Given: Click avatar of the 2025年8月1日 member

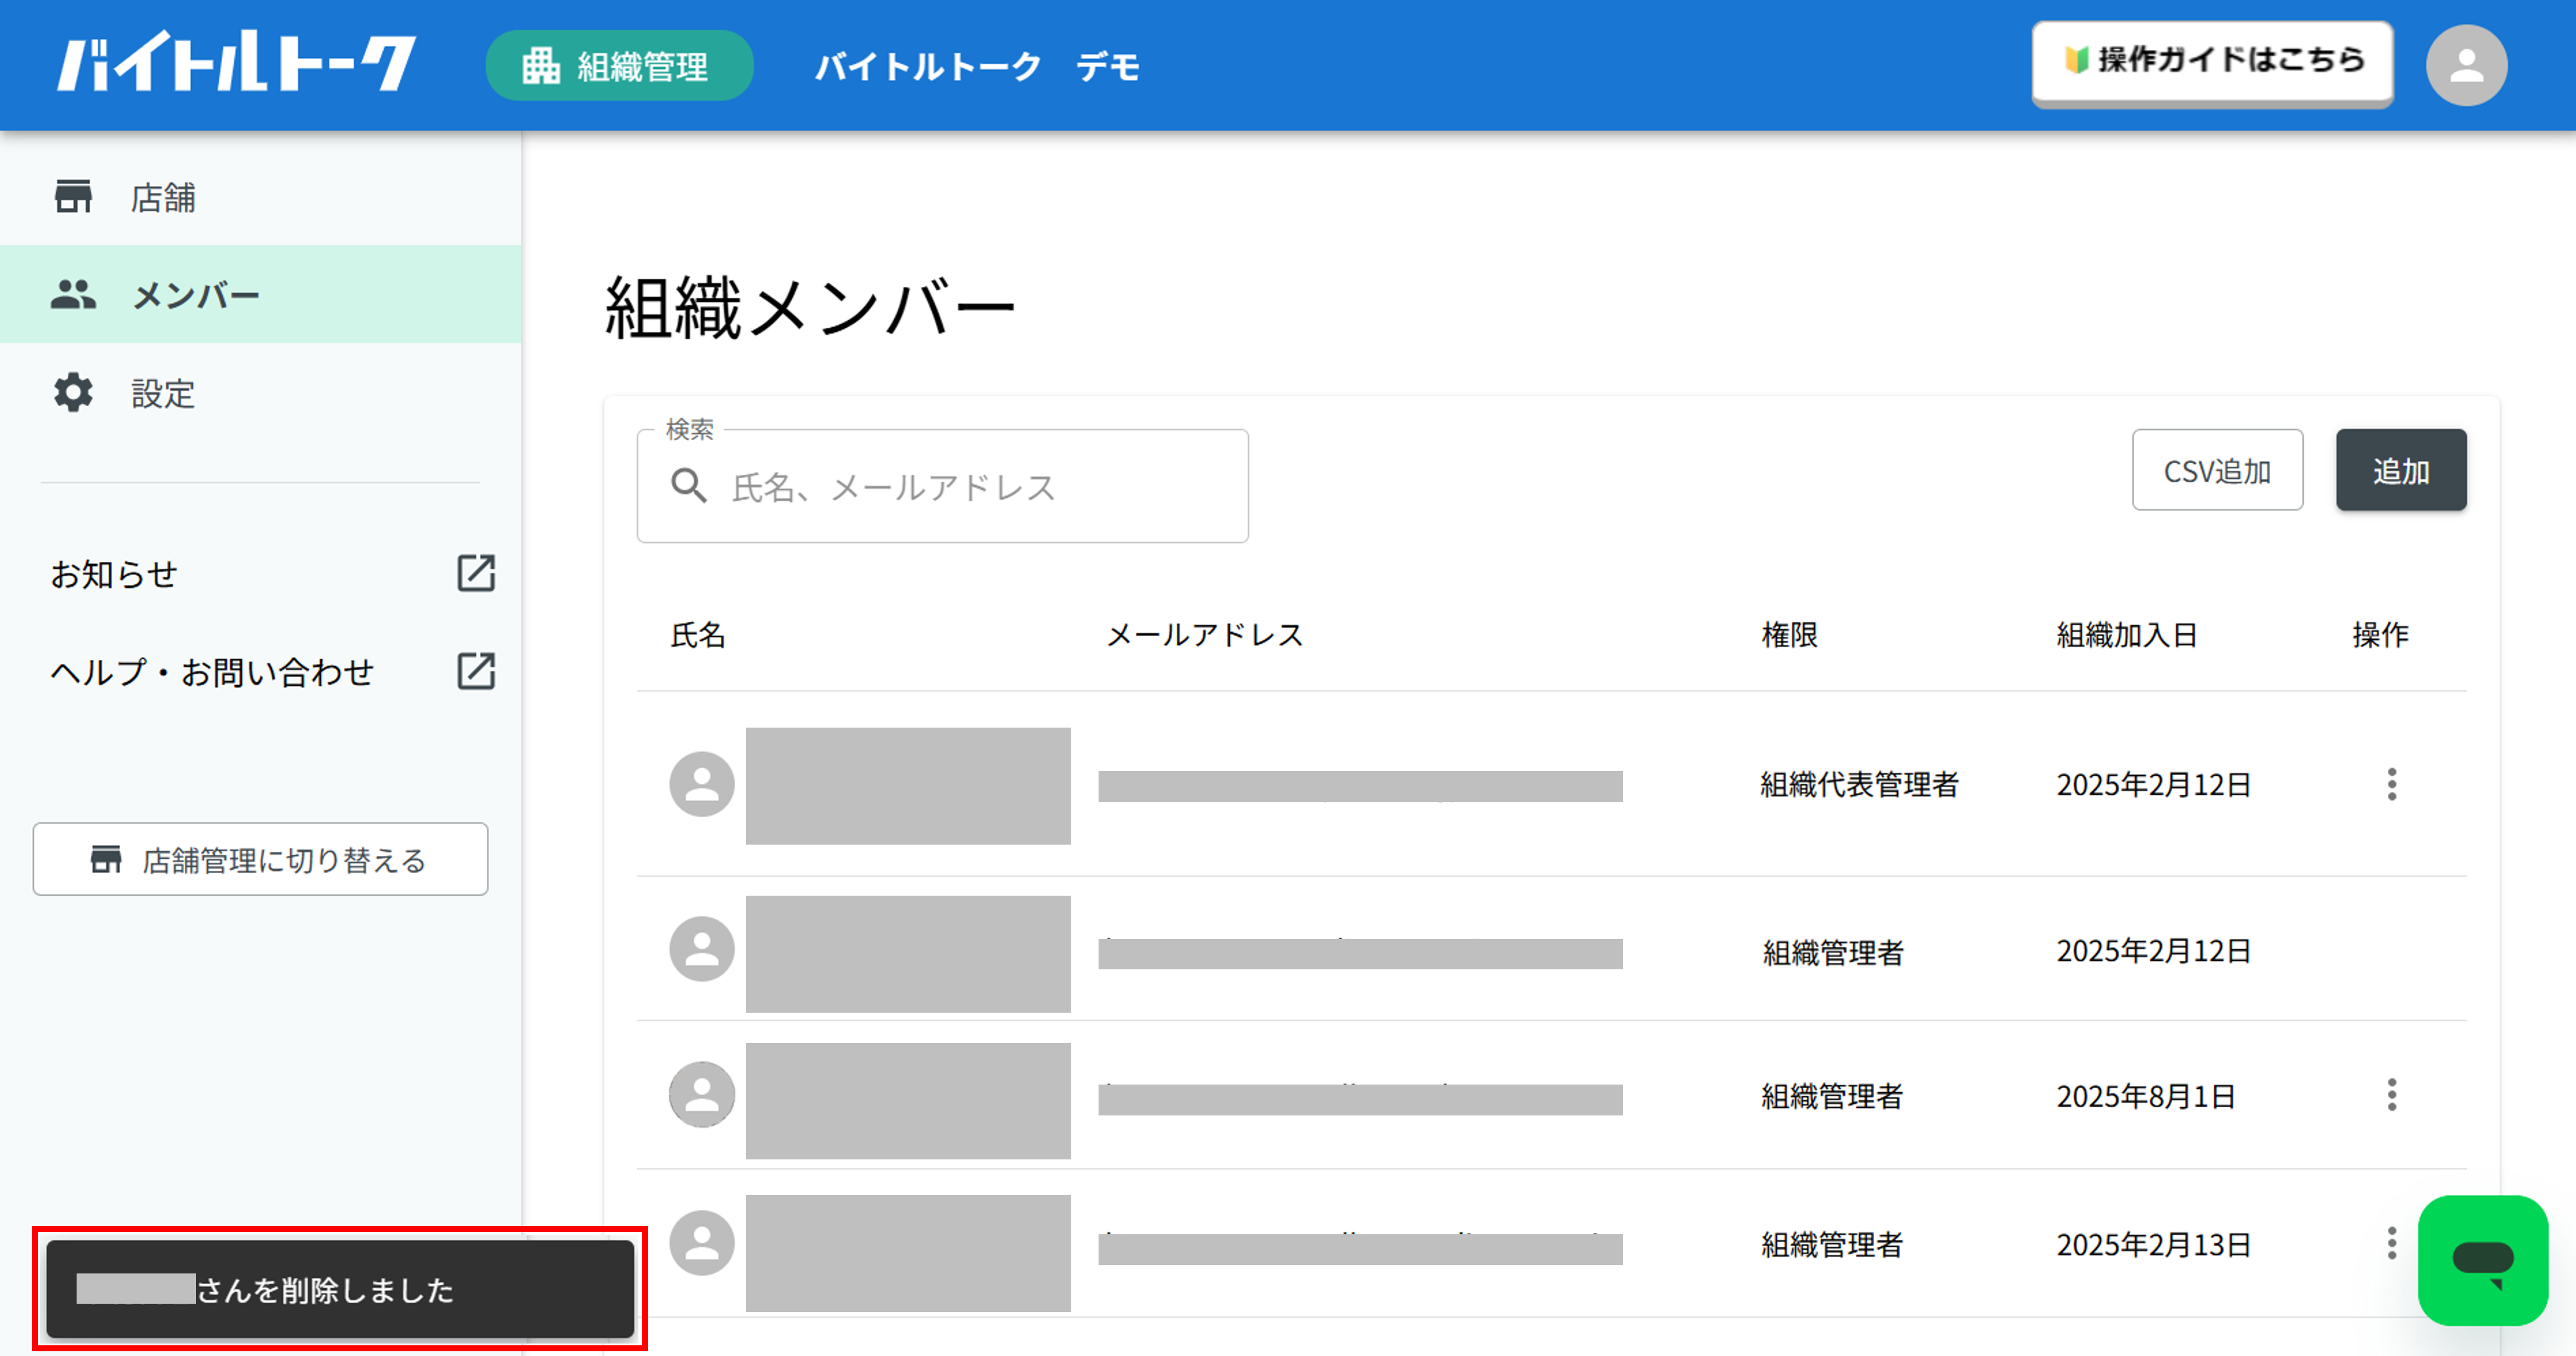Looking at the screenshot, I should click(702, 1095).
